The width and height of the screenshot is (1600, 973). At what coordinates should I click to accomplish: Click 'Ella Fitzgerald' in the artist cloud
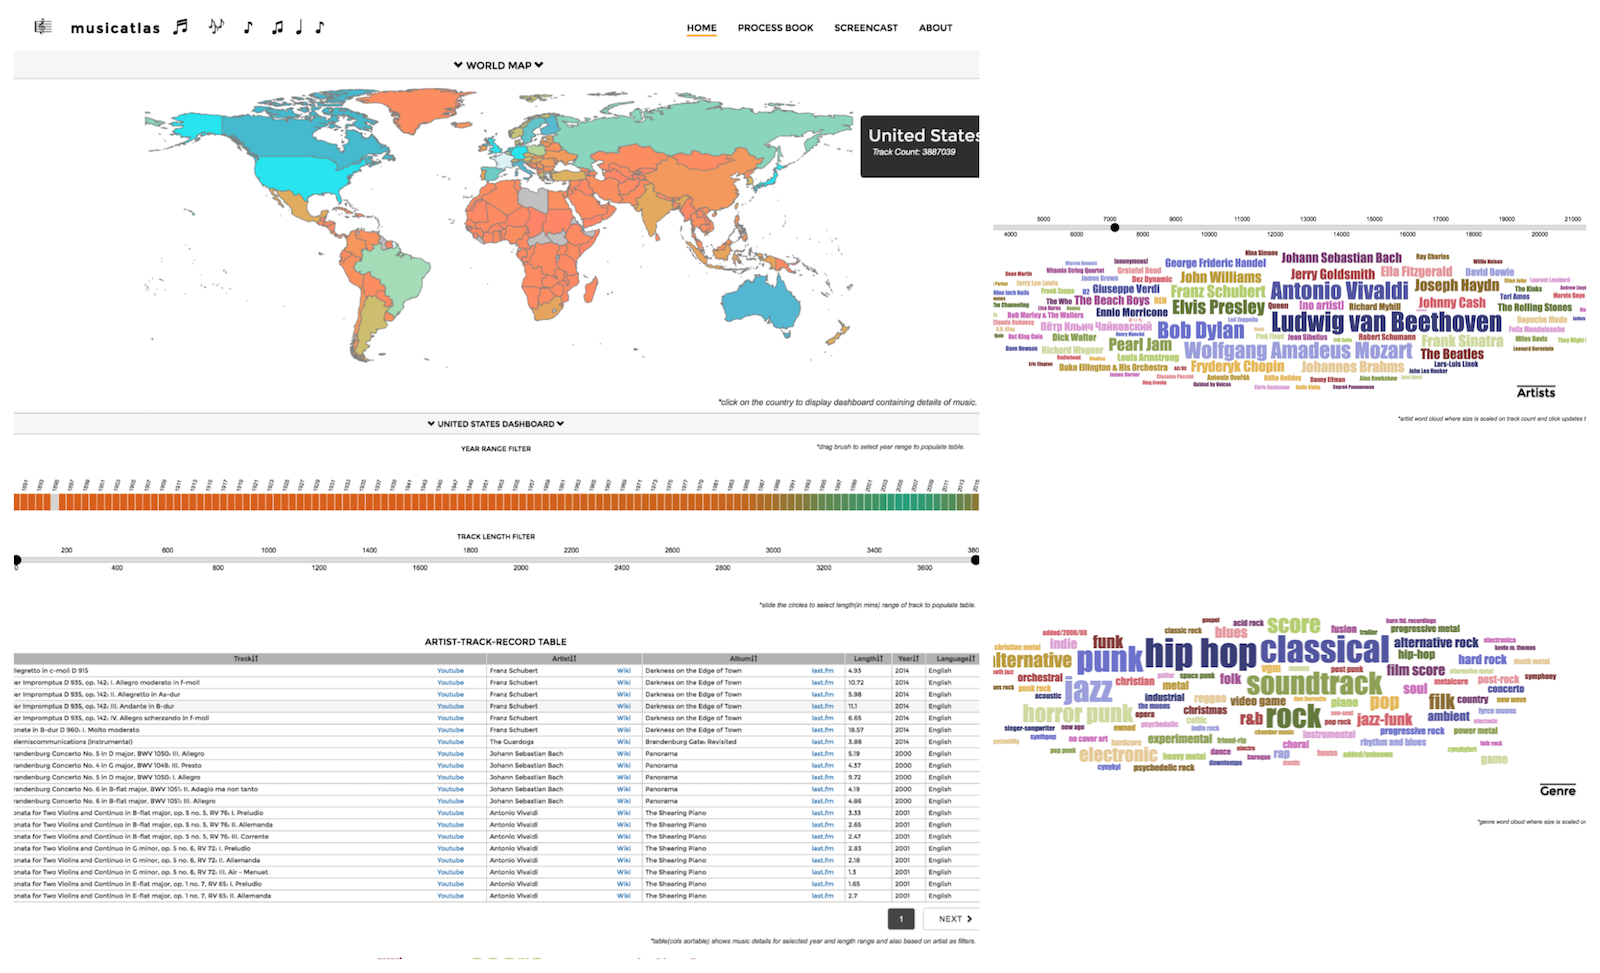click(x=1416, y=271)
